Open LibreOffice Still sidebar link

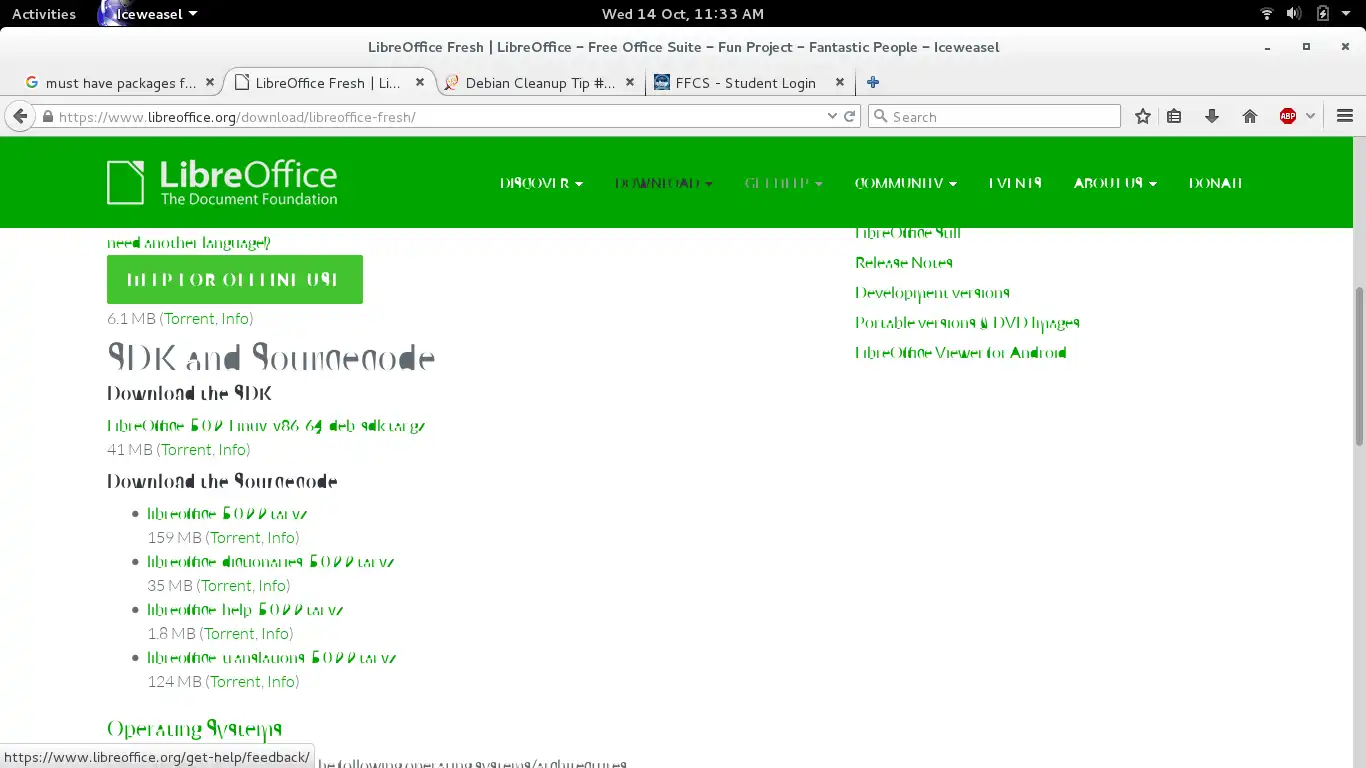(x=908, y=233)
